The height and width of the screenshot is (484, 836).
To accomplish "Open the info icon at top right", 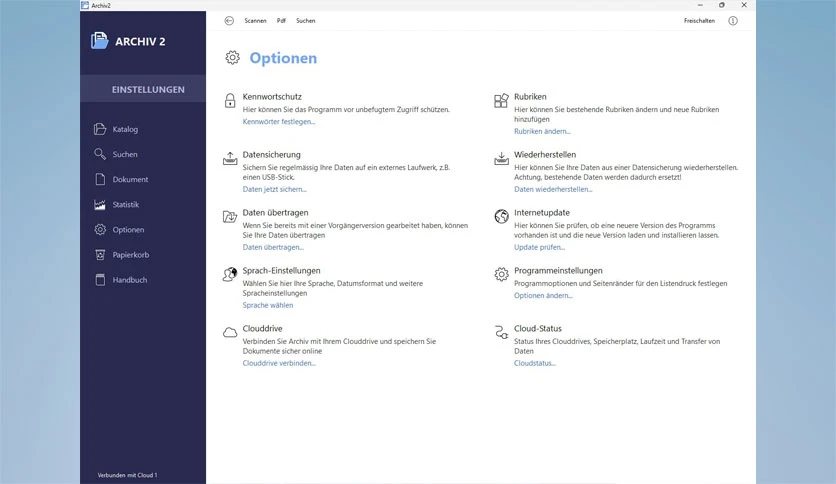I will coord(733,21).
